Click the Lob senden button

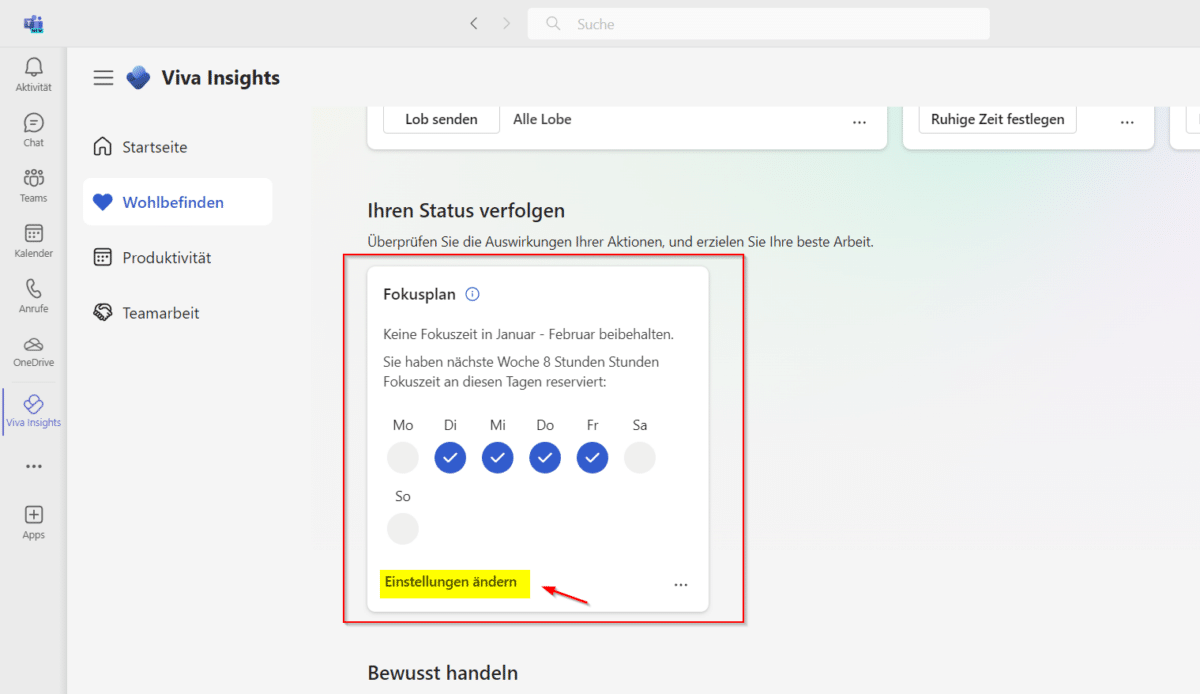(441, 120)
